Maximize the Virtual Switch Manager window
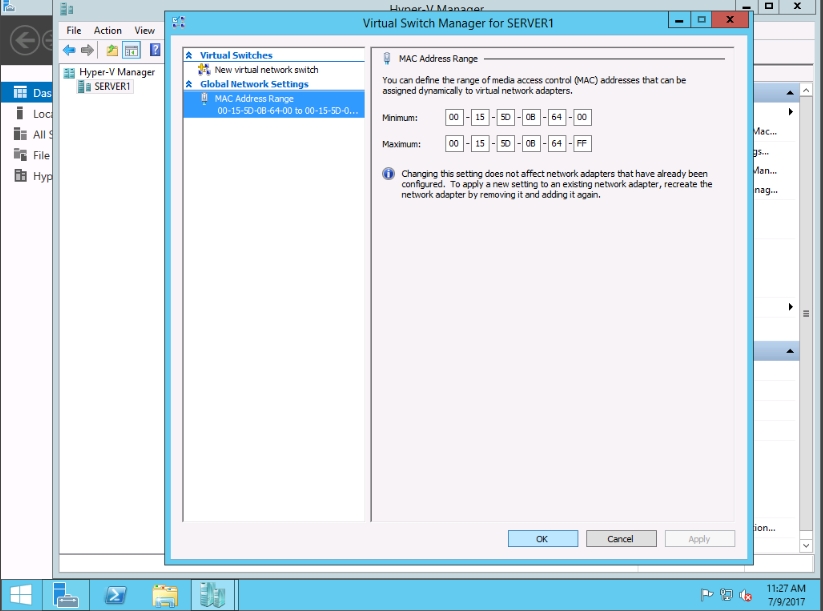 coord(702,20)
